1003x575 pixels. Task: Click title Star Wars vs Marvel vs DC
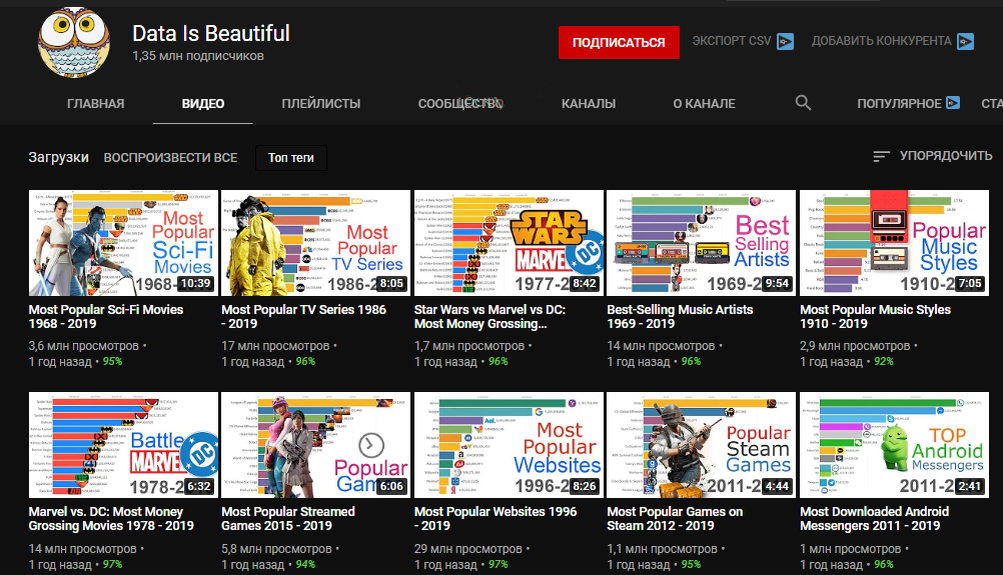point(489,317)
